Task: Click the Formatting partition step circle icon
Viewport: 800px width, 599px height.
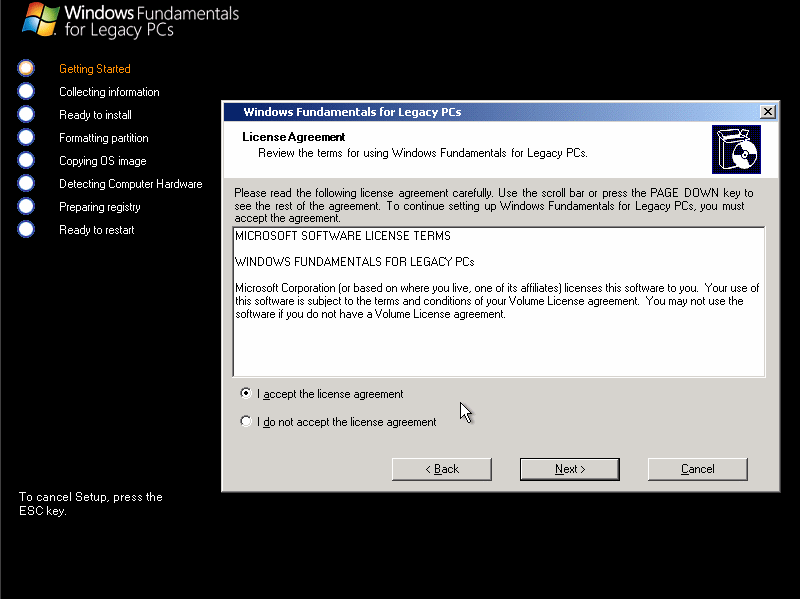Action: pyautogui.click(x=25, y=137)
